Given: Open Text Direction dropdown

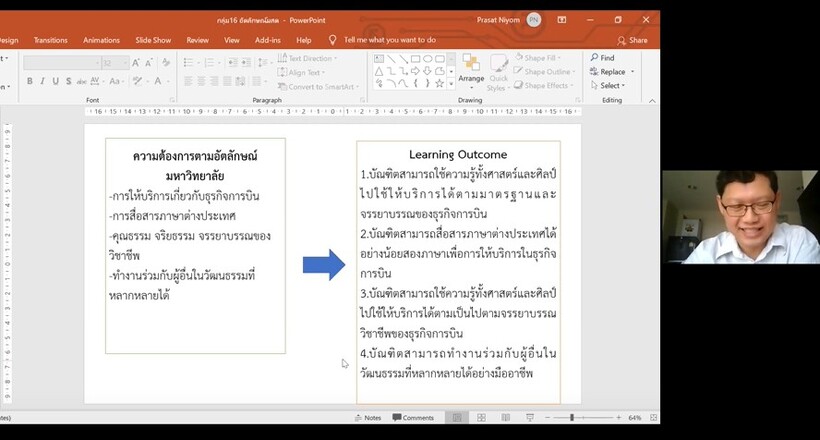Looking at the screenshot, I should tap(308, 58).
